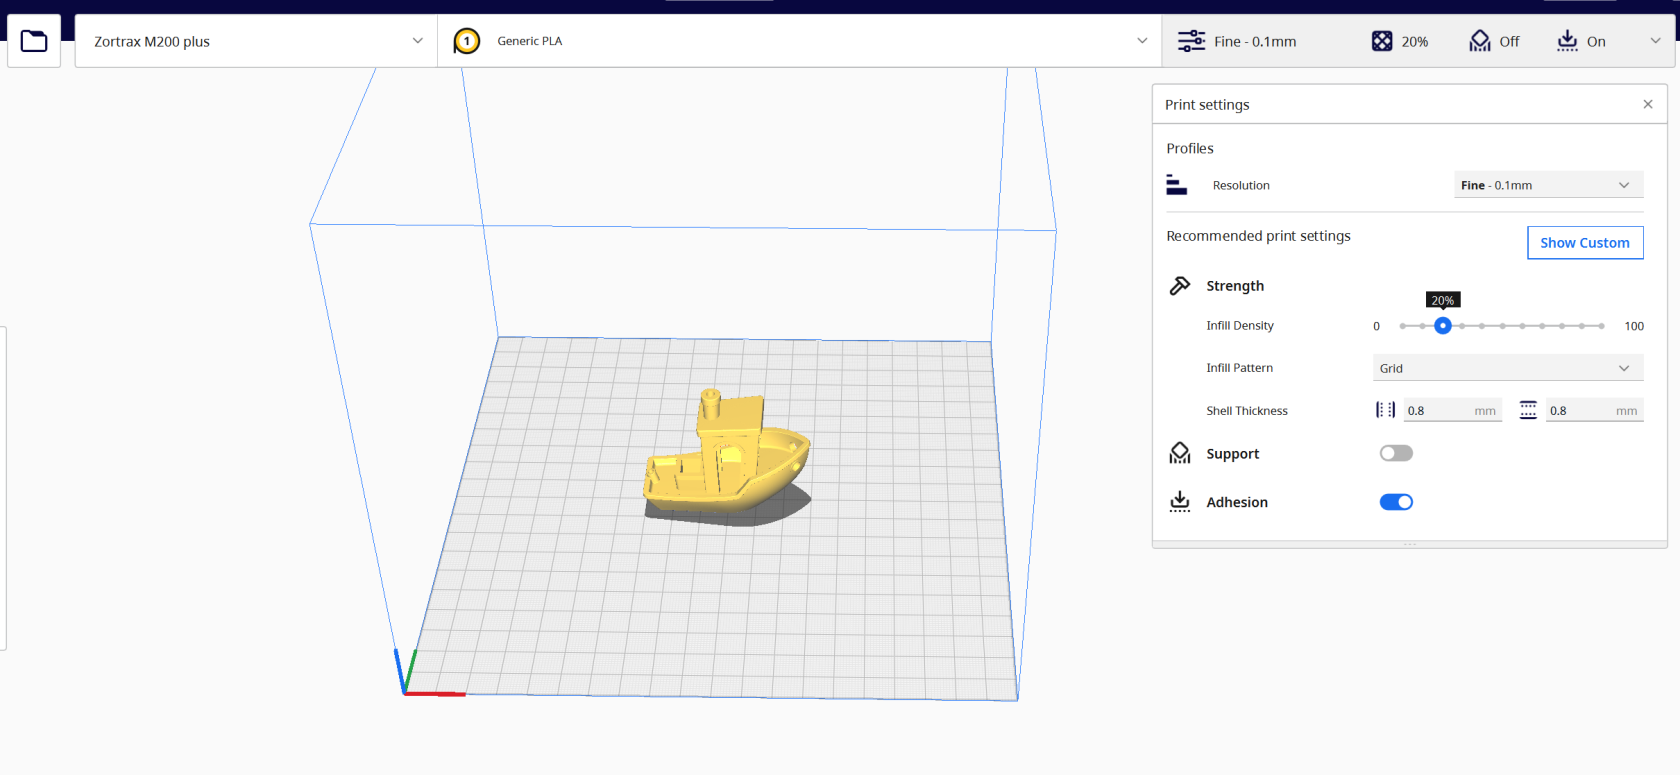Viewport: 1680px width, 775px height.
Task: Click the Infill Density slider handle
Action: [x=1442, y=326]
